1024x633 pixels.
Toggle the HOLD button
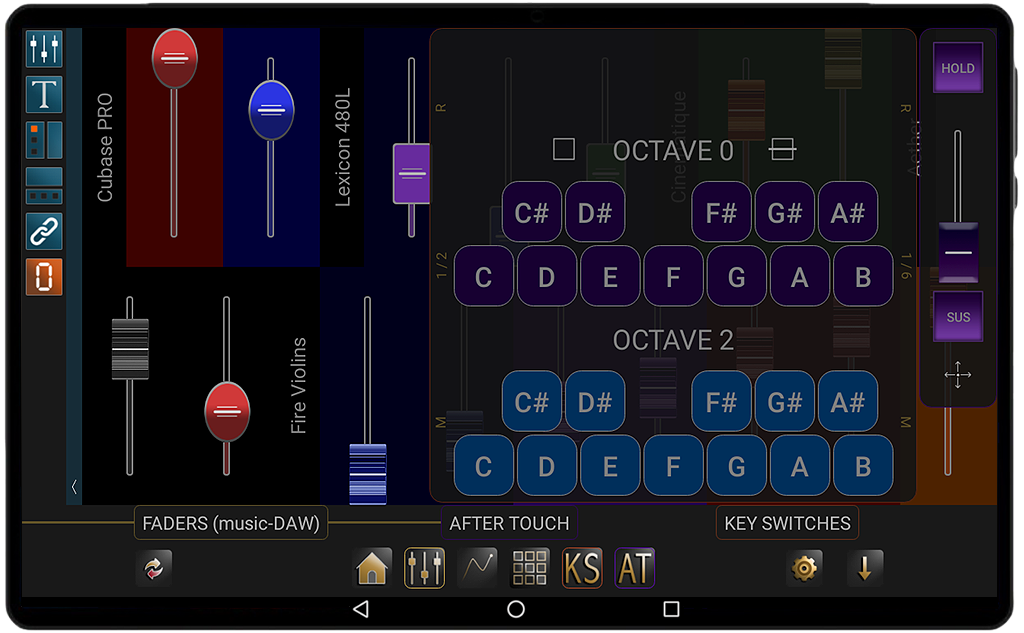tap(958, 69)
